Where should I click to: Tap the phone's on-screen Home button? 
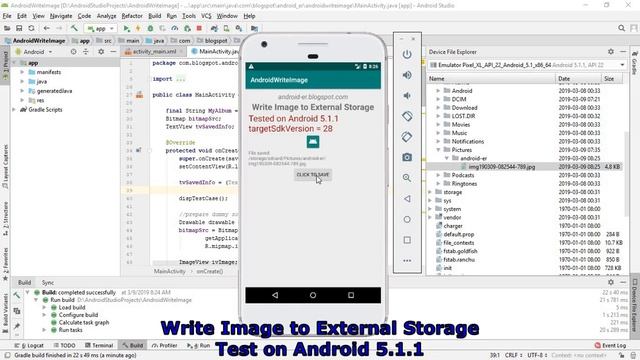point(313,295)
